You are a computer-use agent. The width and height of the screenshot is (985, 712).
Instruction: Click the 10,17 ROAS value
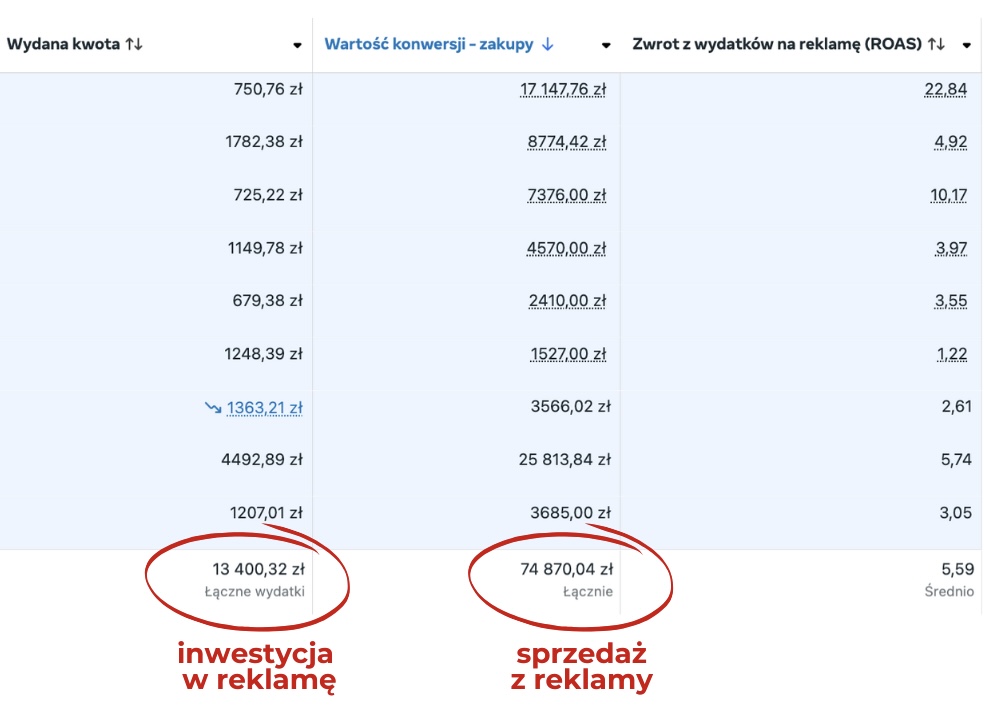949,195
